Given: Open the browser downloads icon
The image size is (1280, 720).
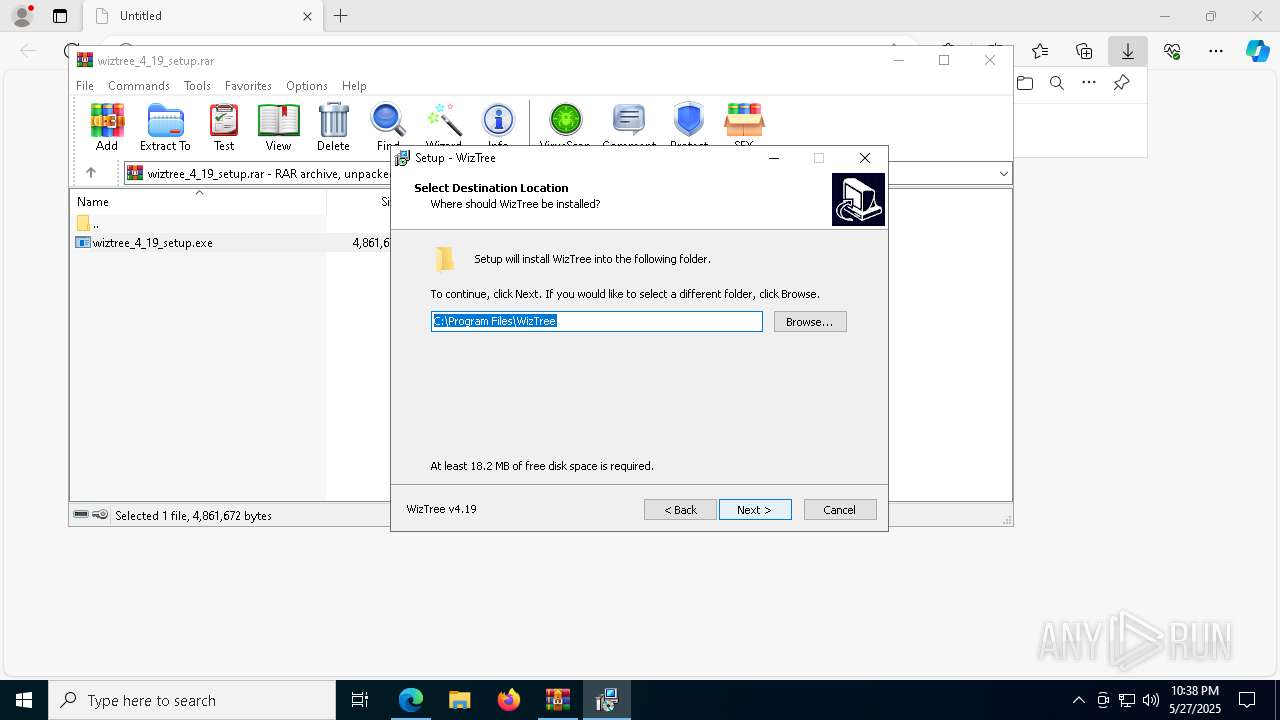Looking at the screenshot, I should [1128, 51].
